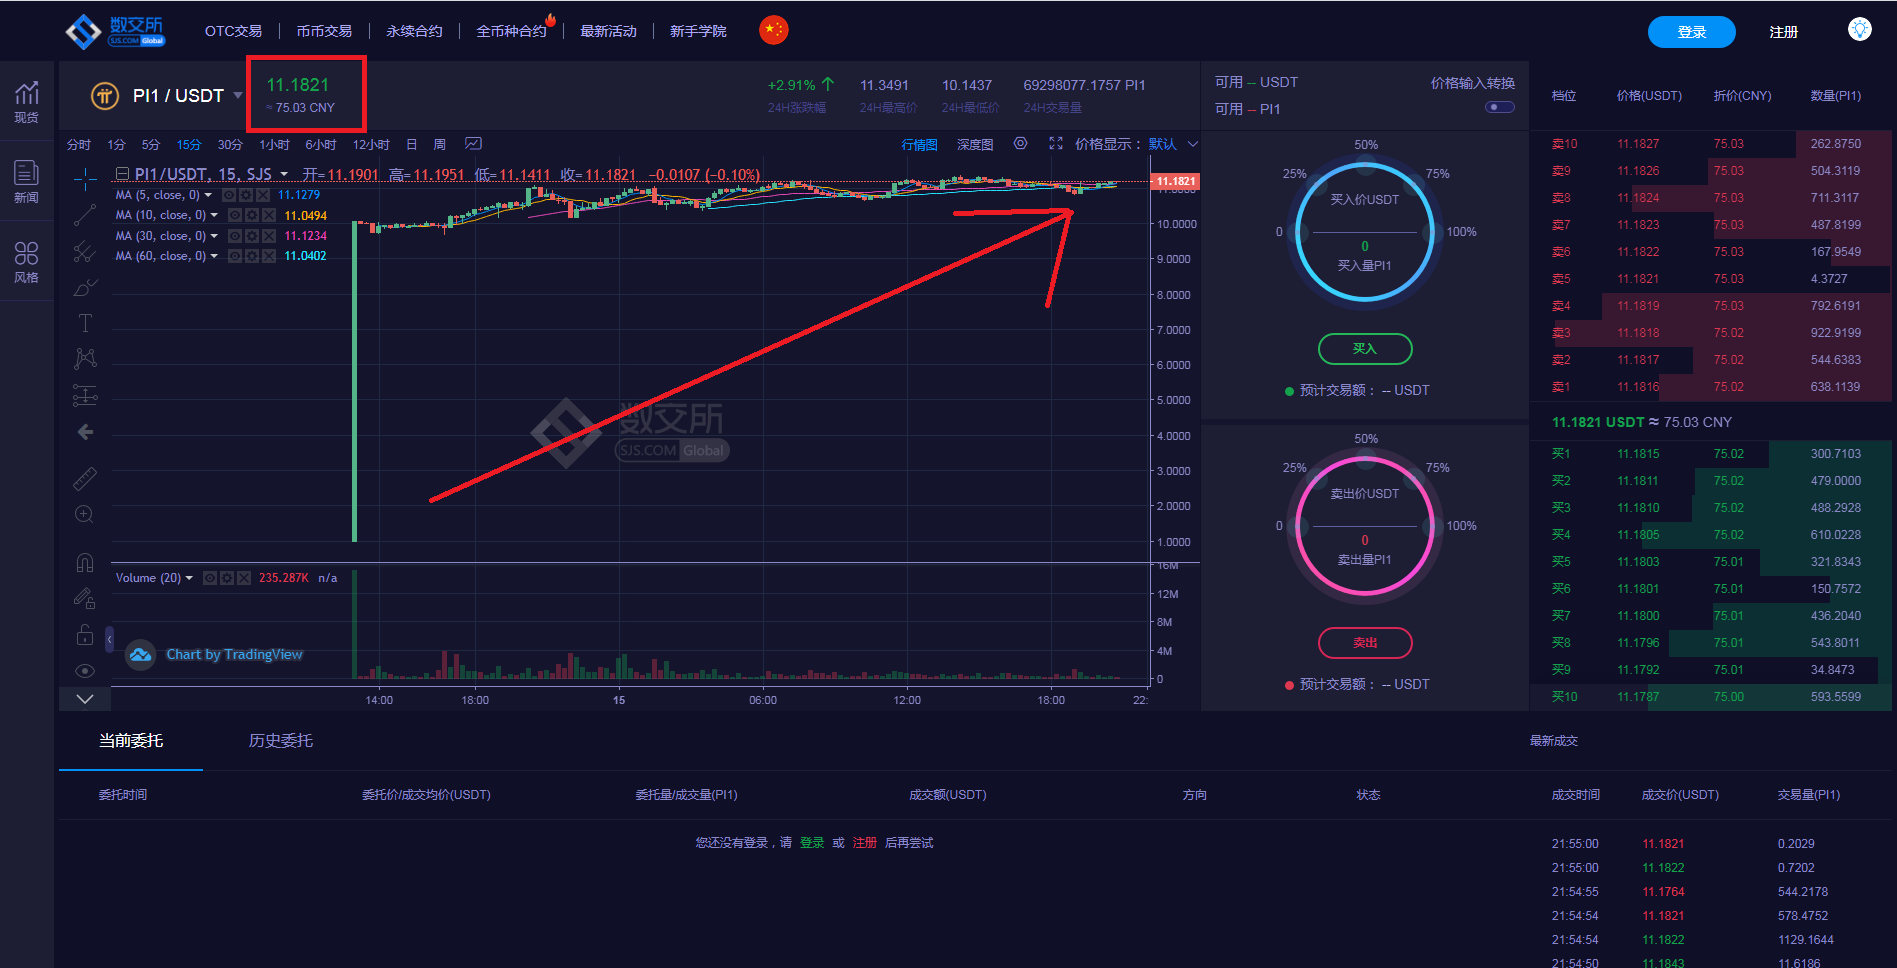Click the green 买入 button

click(x=1365, y=349)
